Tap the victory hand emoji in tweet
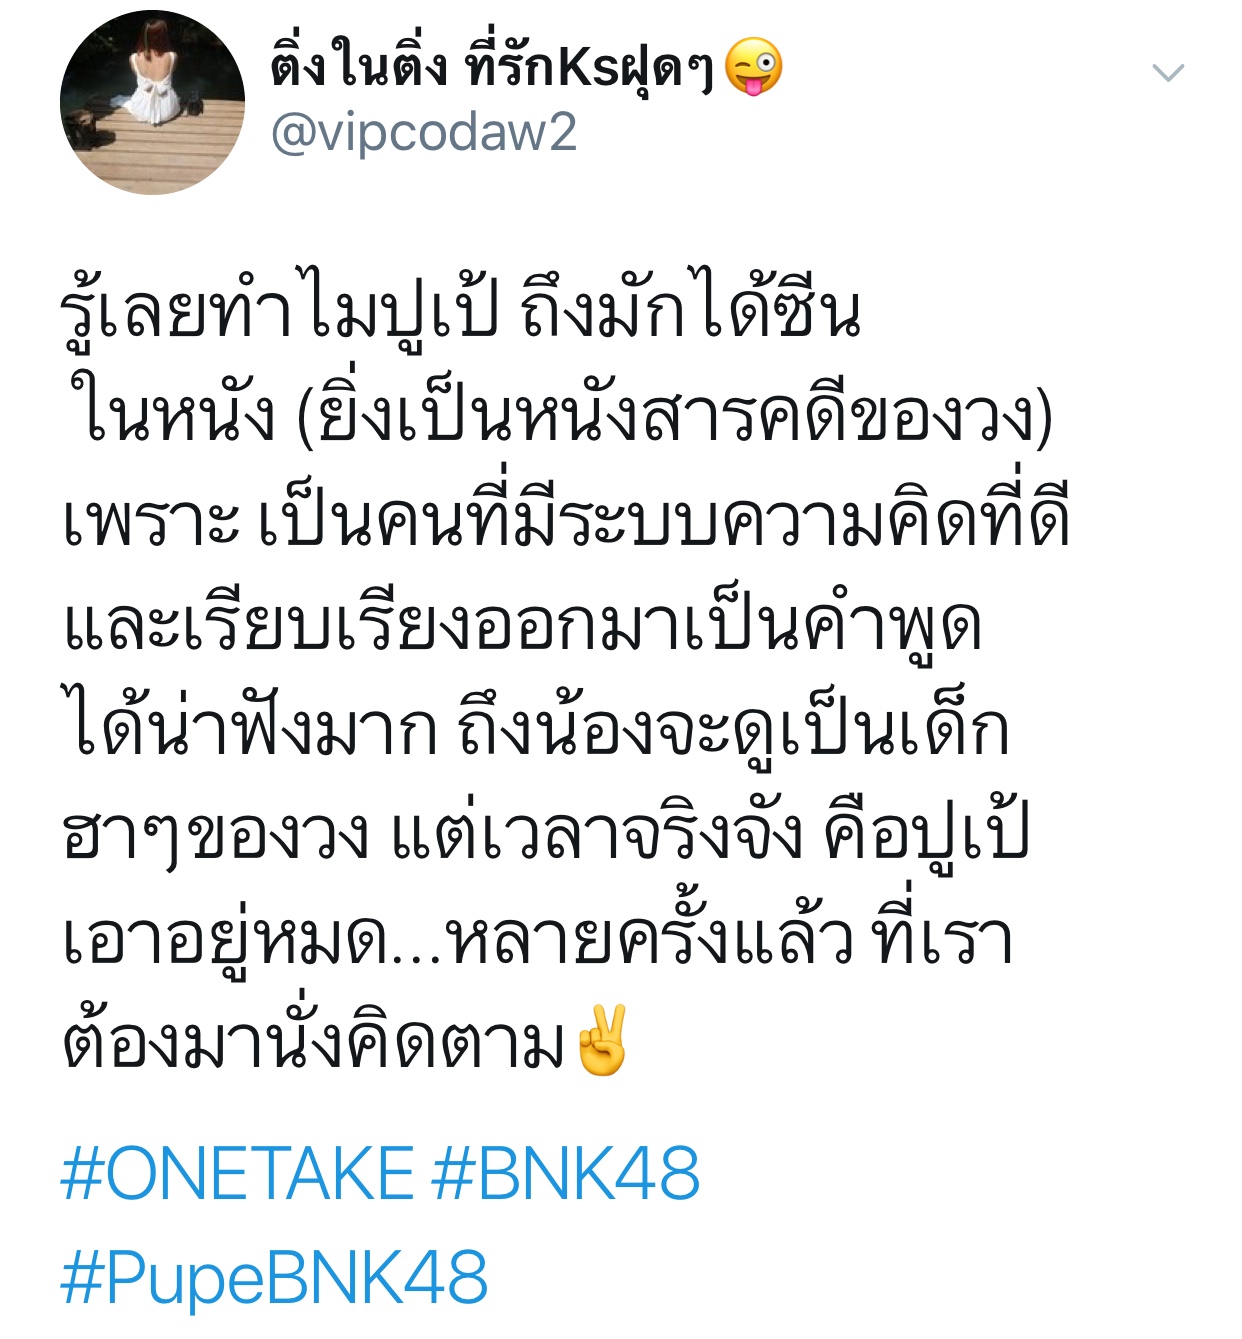 pyautogui.click(x=602, y=1040)
